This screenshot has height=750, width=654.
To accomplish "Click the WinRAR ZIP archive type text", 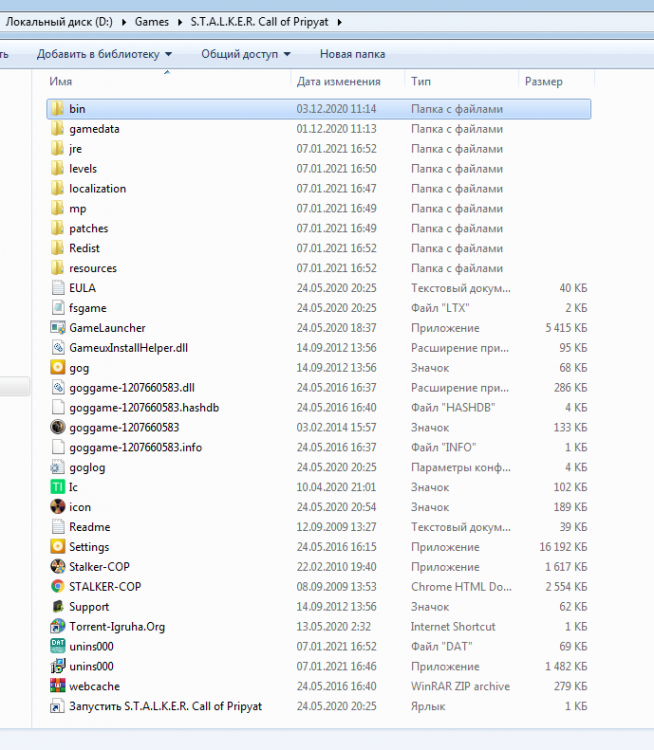I will point(460,686).
